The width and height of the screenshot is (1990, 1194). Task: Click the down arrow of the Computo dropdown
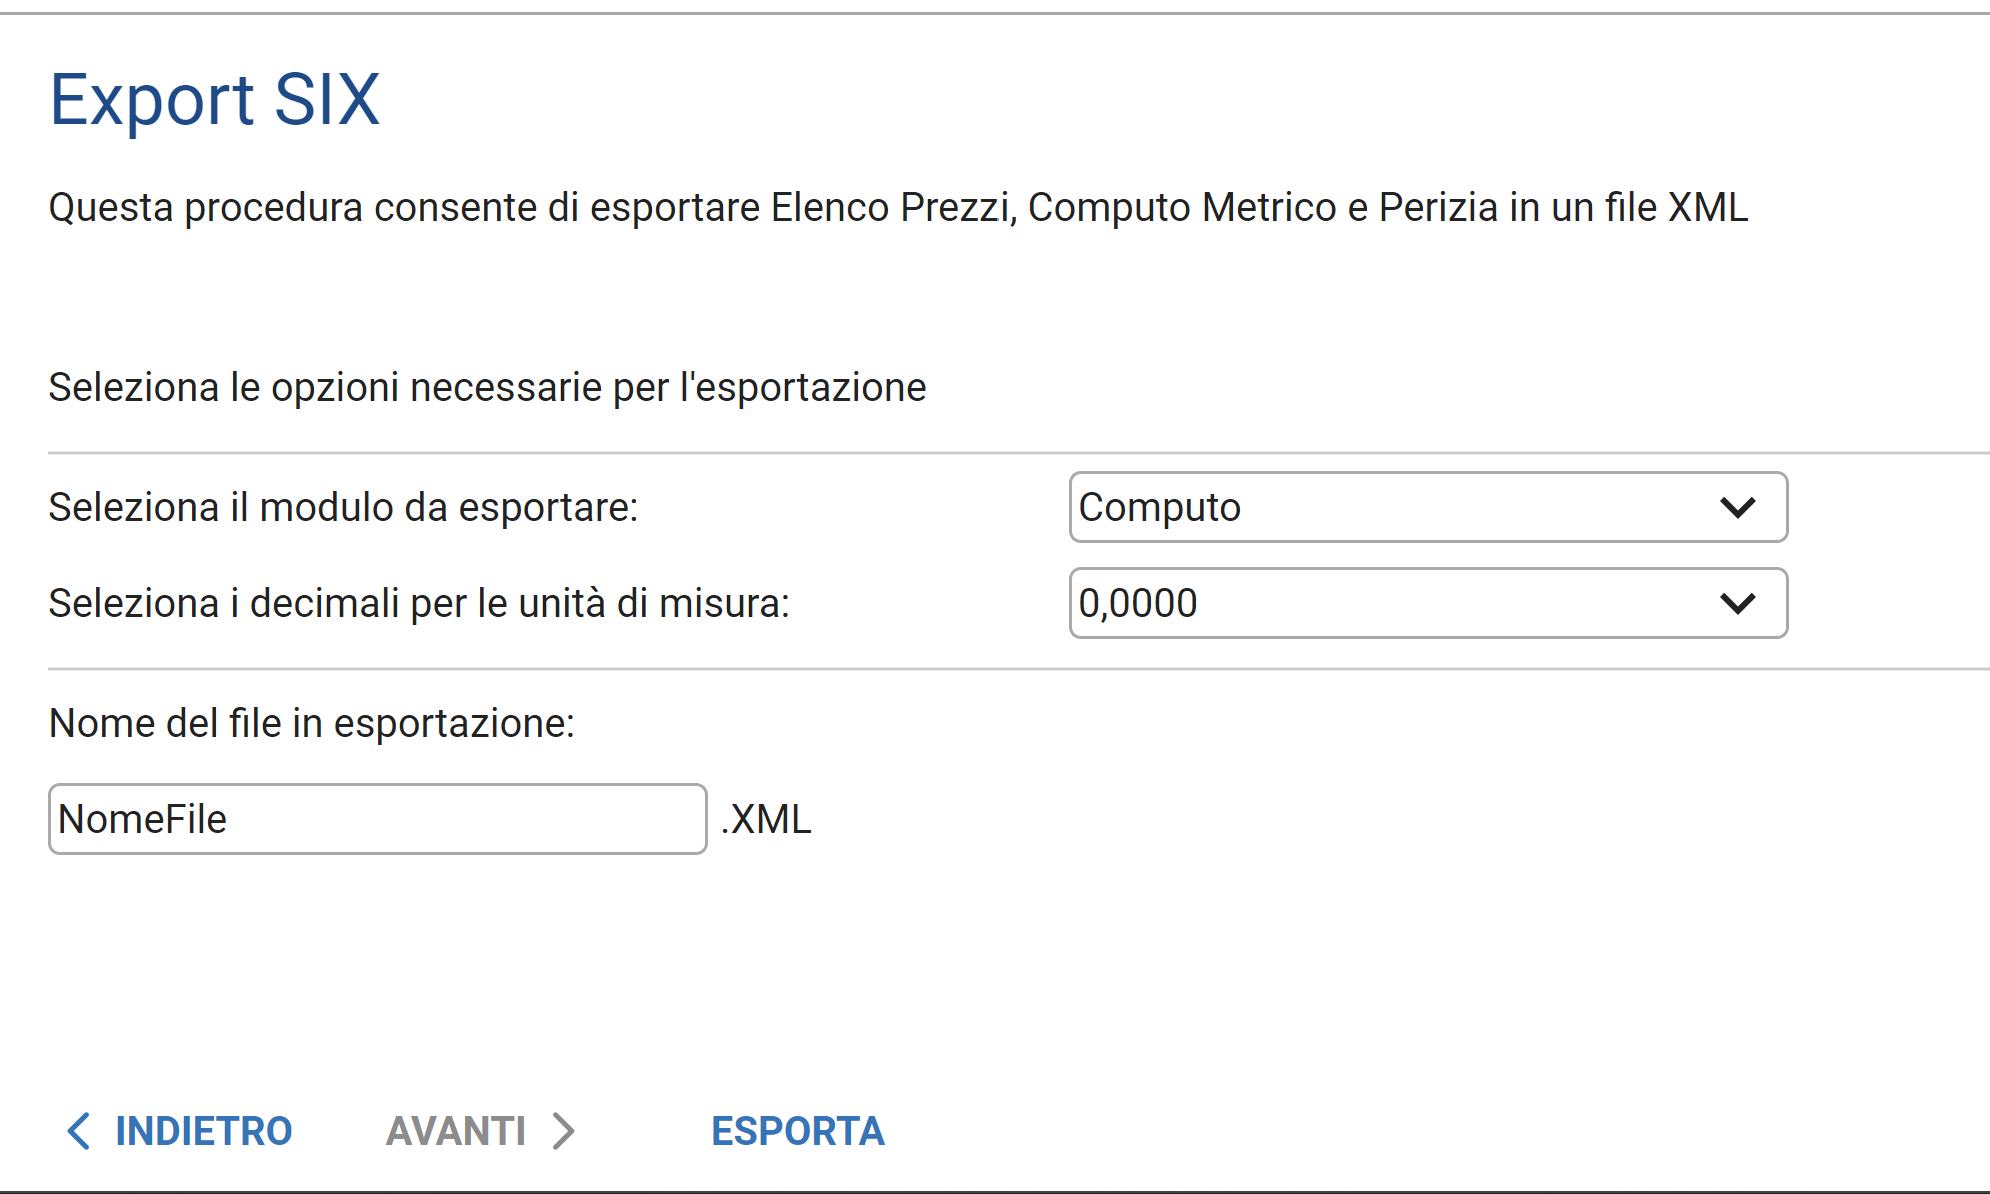coord(1738,508)
